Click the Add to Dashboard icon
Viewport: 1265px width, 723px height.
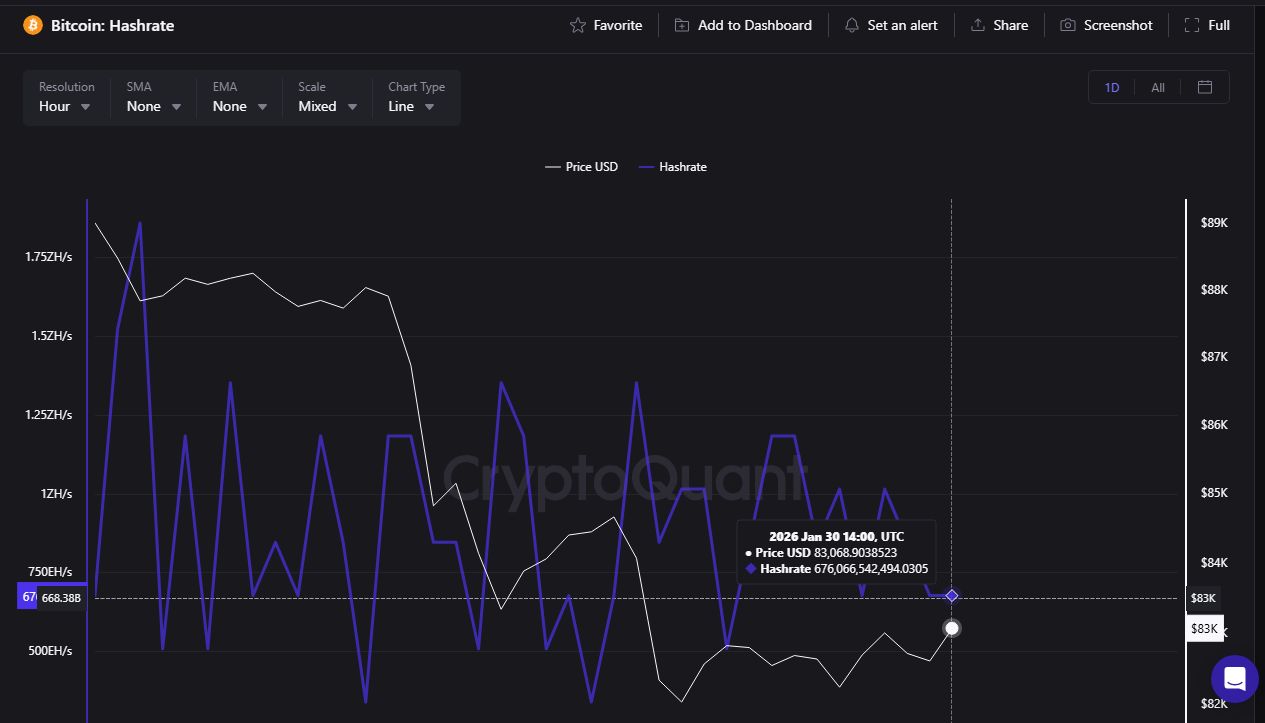tap(682, 25)
